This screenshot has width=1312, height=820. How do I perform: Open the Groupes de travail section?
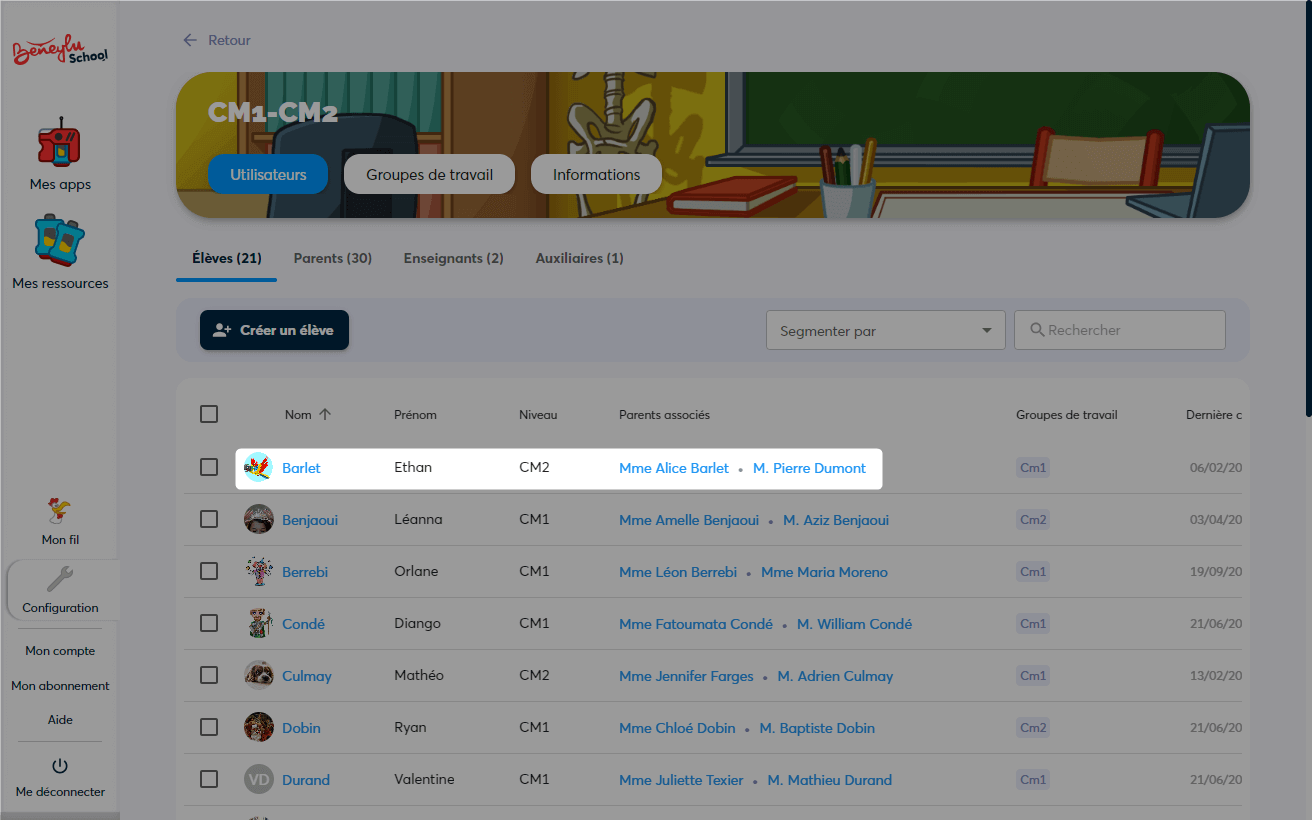click(x=429, y=174)
